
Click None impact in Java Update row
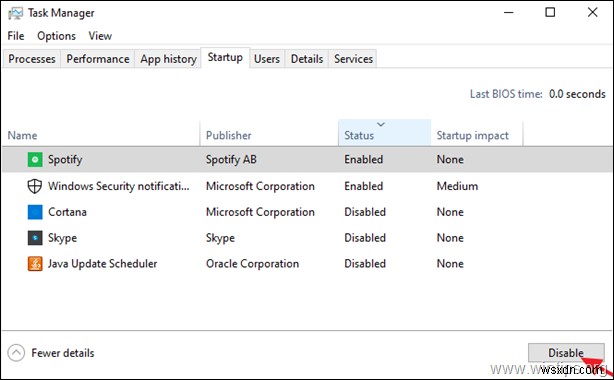450,264
